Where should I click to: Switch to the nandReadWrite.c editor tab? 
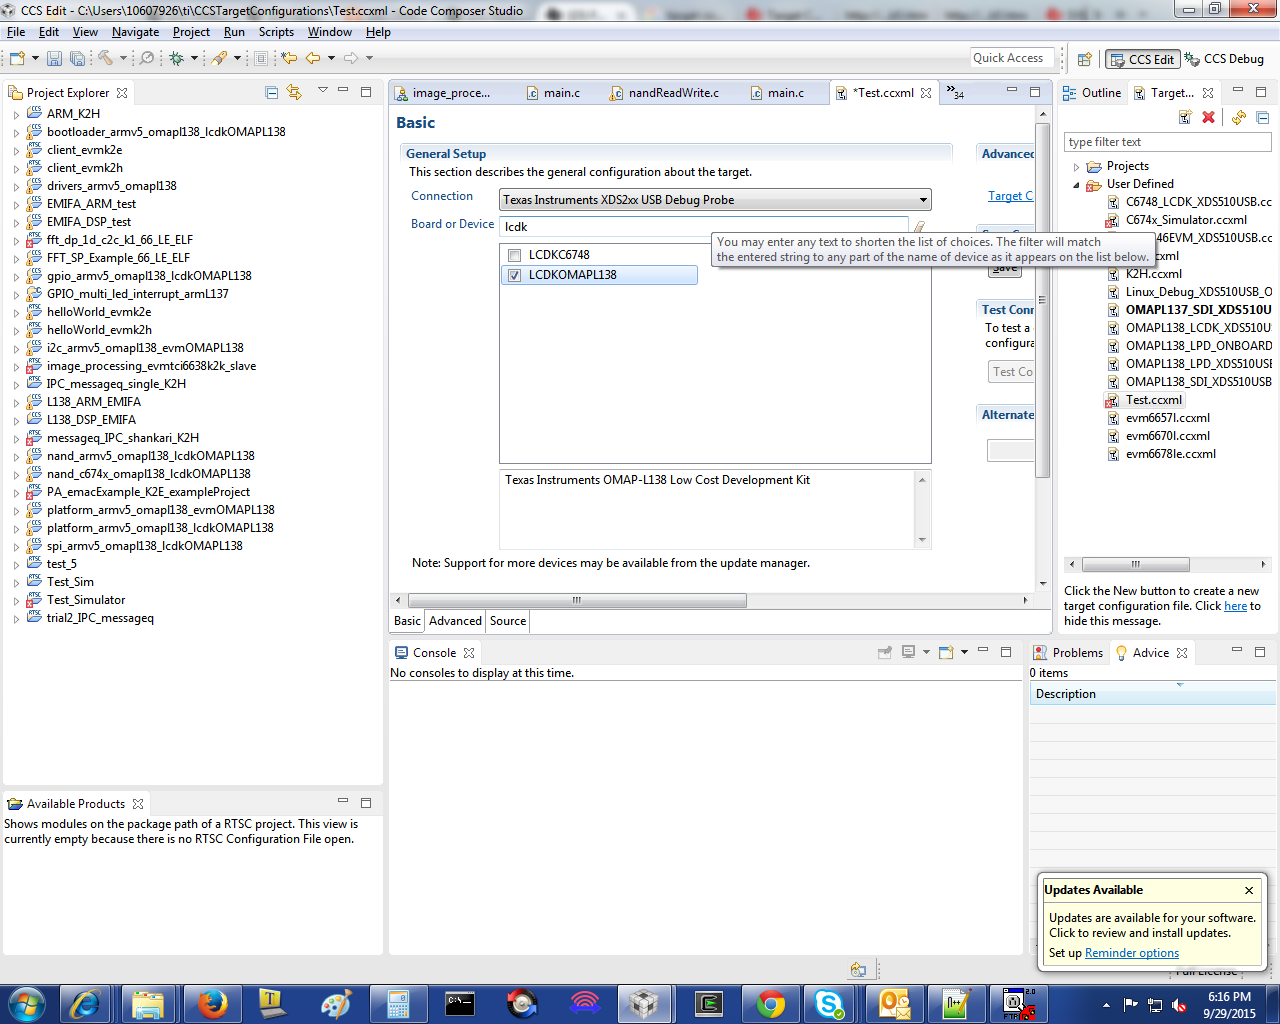[664, 93]
